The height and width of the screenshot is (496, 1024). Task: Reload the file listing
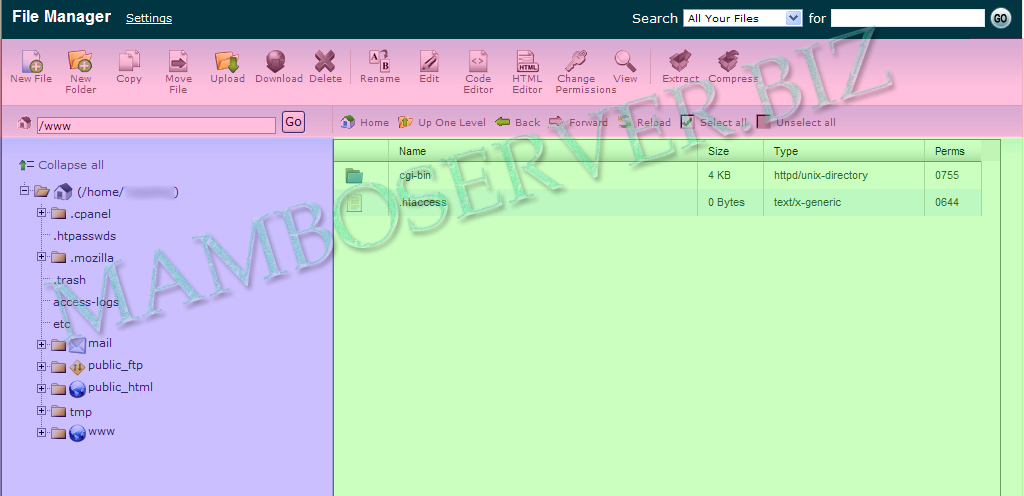click(644, 122)
